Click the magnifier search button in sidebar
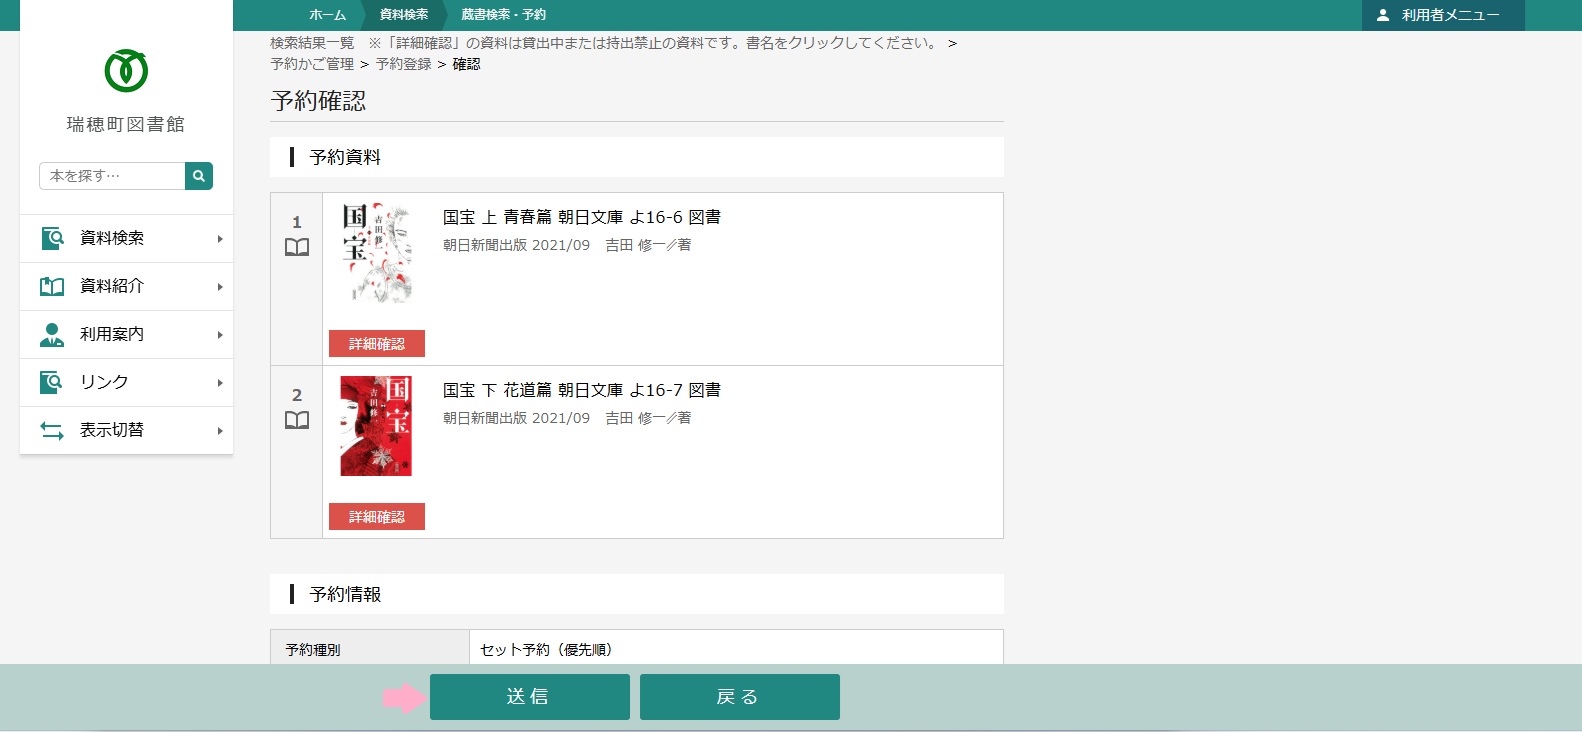Image resolution: width=1582 pixels, height=732 pixels. coord(198,176)
